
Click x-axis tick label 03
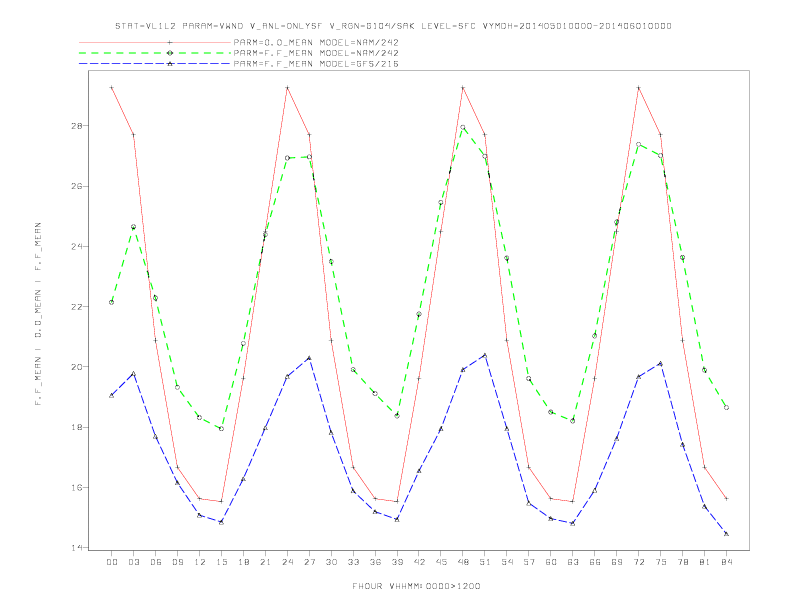133,562
